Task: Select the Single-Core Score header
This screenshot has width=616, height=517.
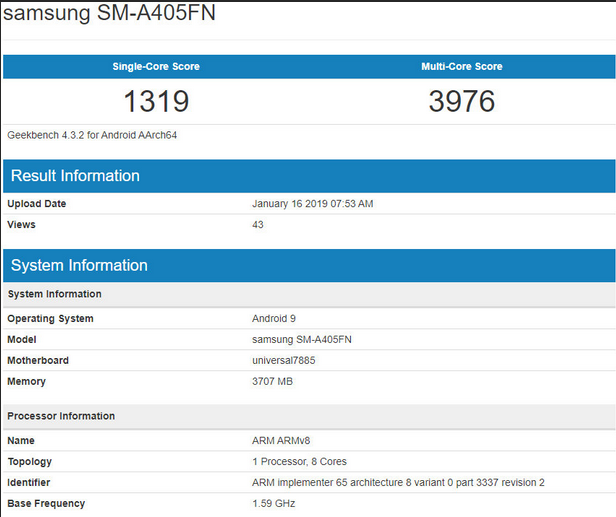Action: tap(156, 66)
